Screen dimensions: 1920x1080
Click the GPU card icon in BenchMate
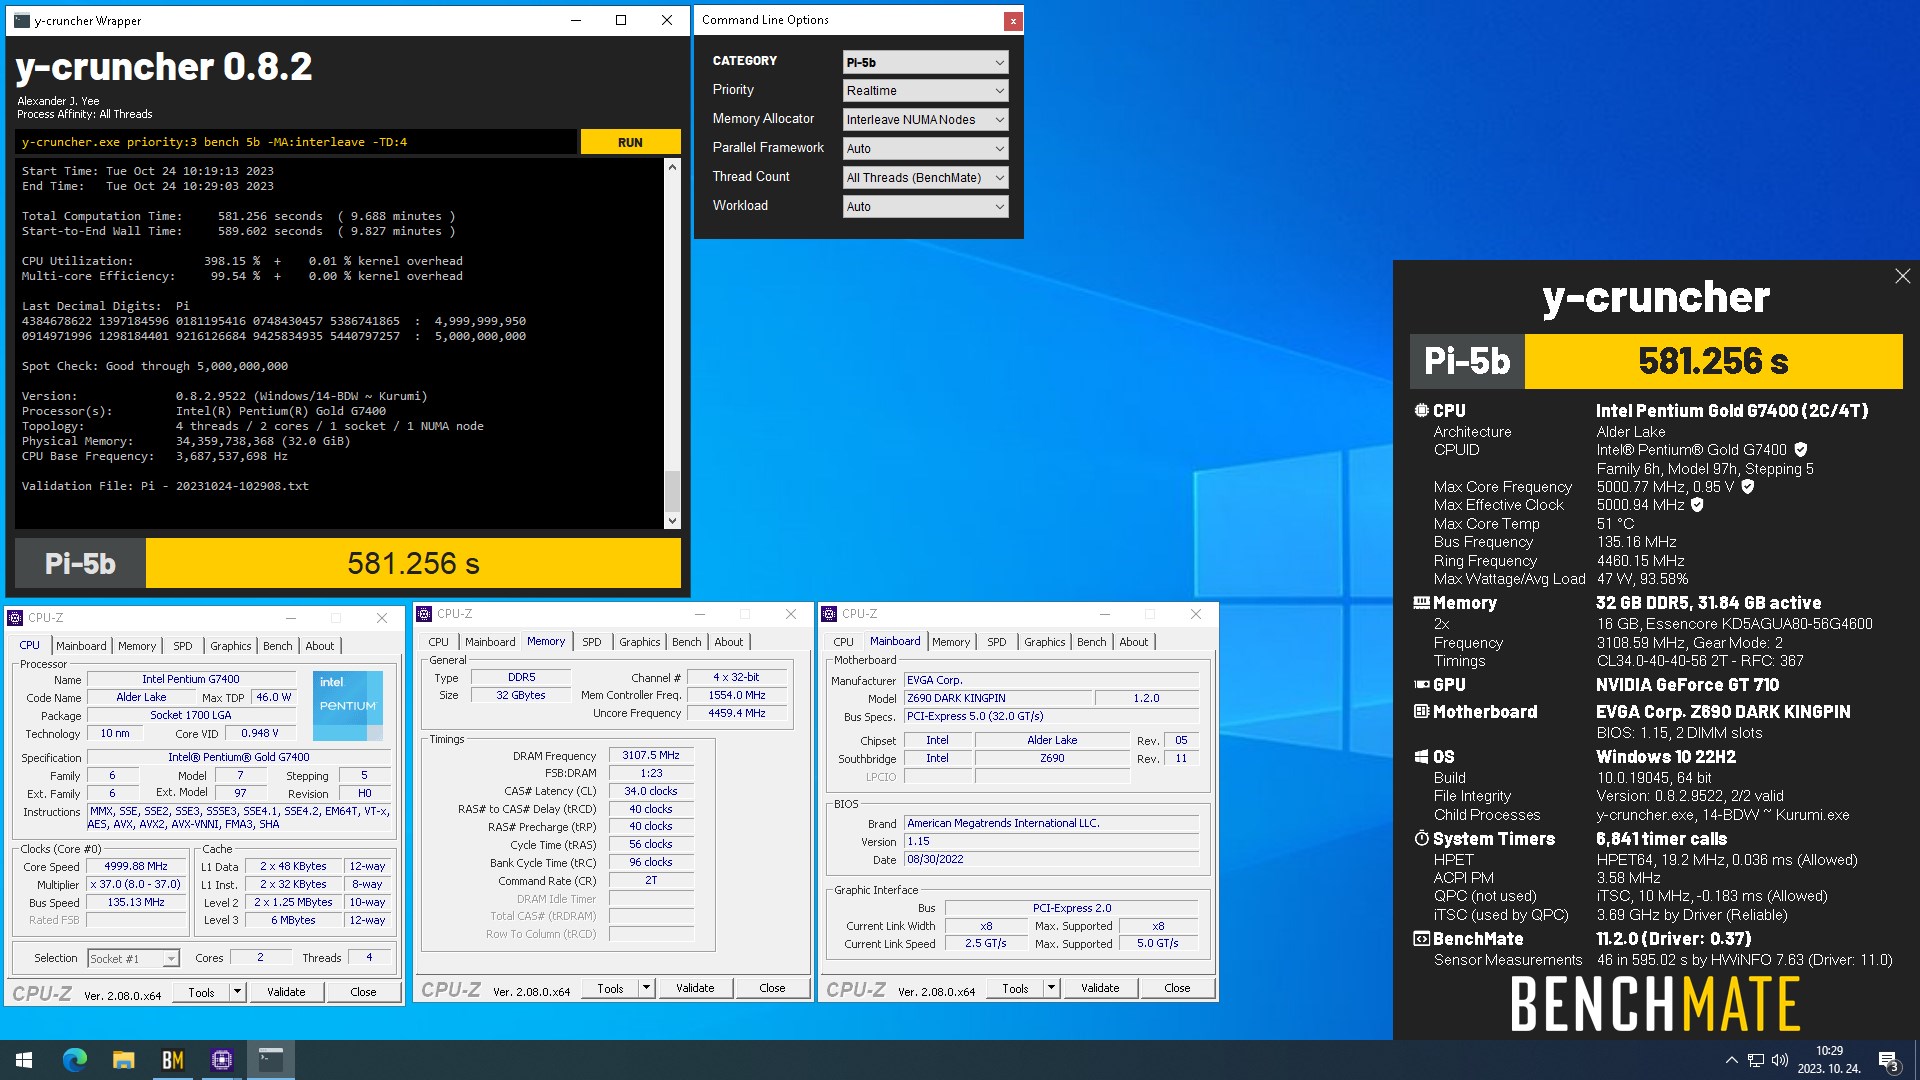(1421, 685)
